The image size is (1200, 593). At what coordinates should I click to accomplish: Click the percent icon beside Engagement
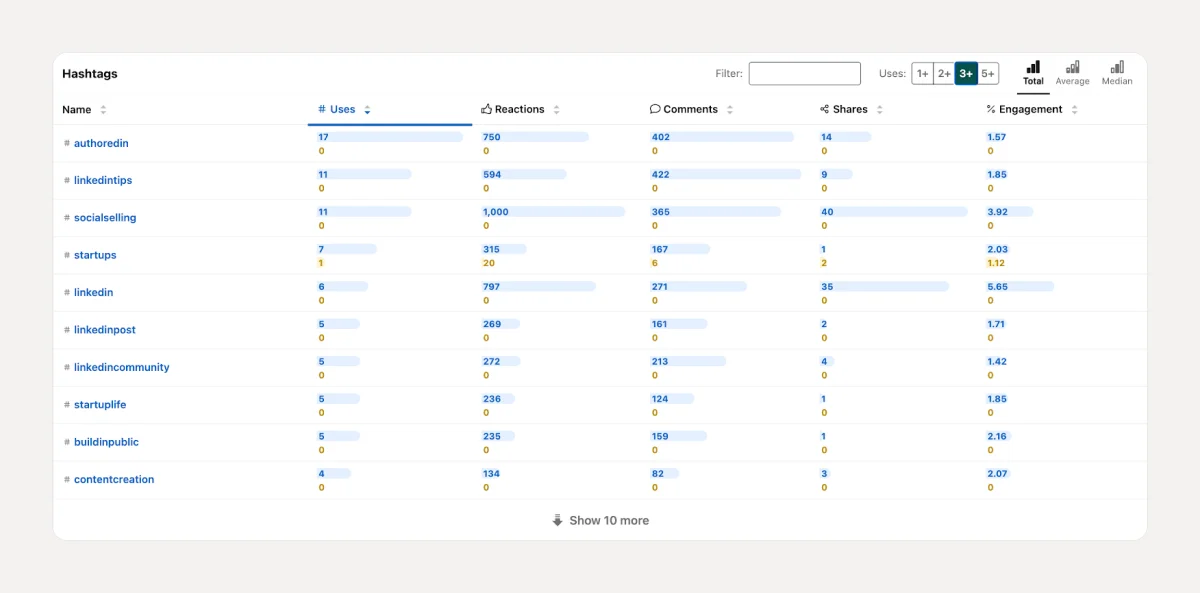coord(989,109)
